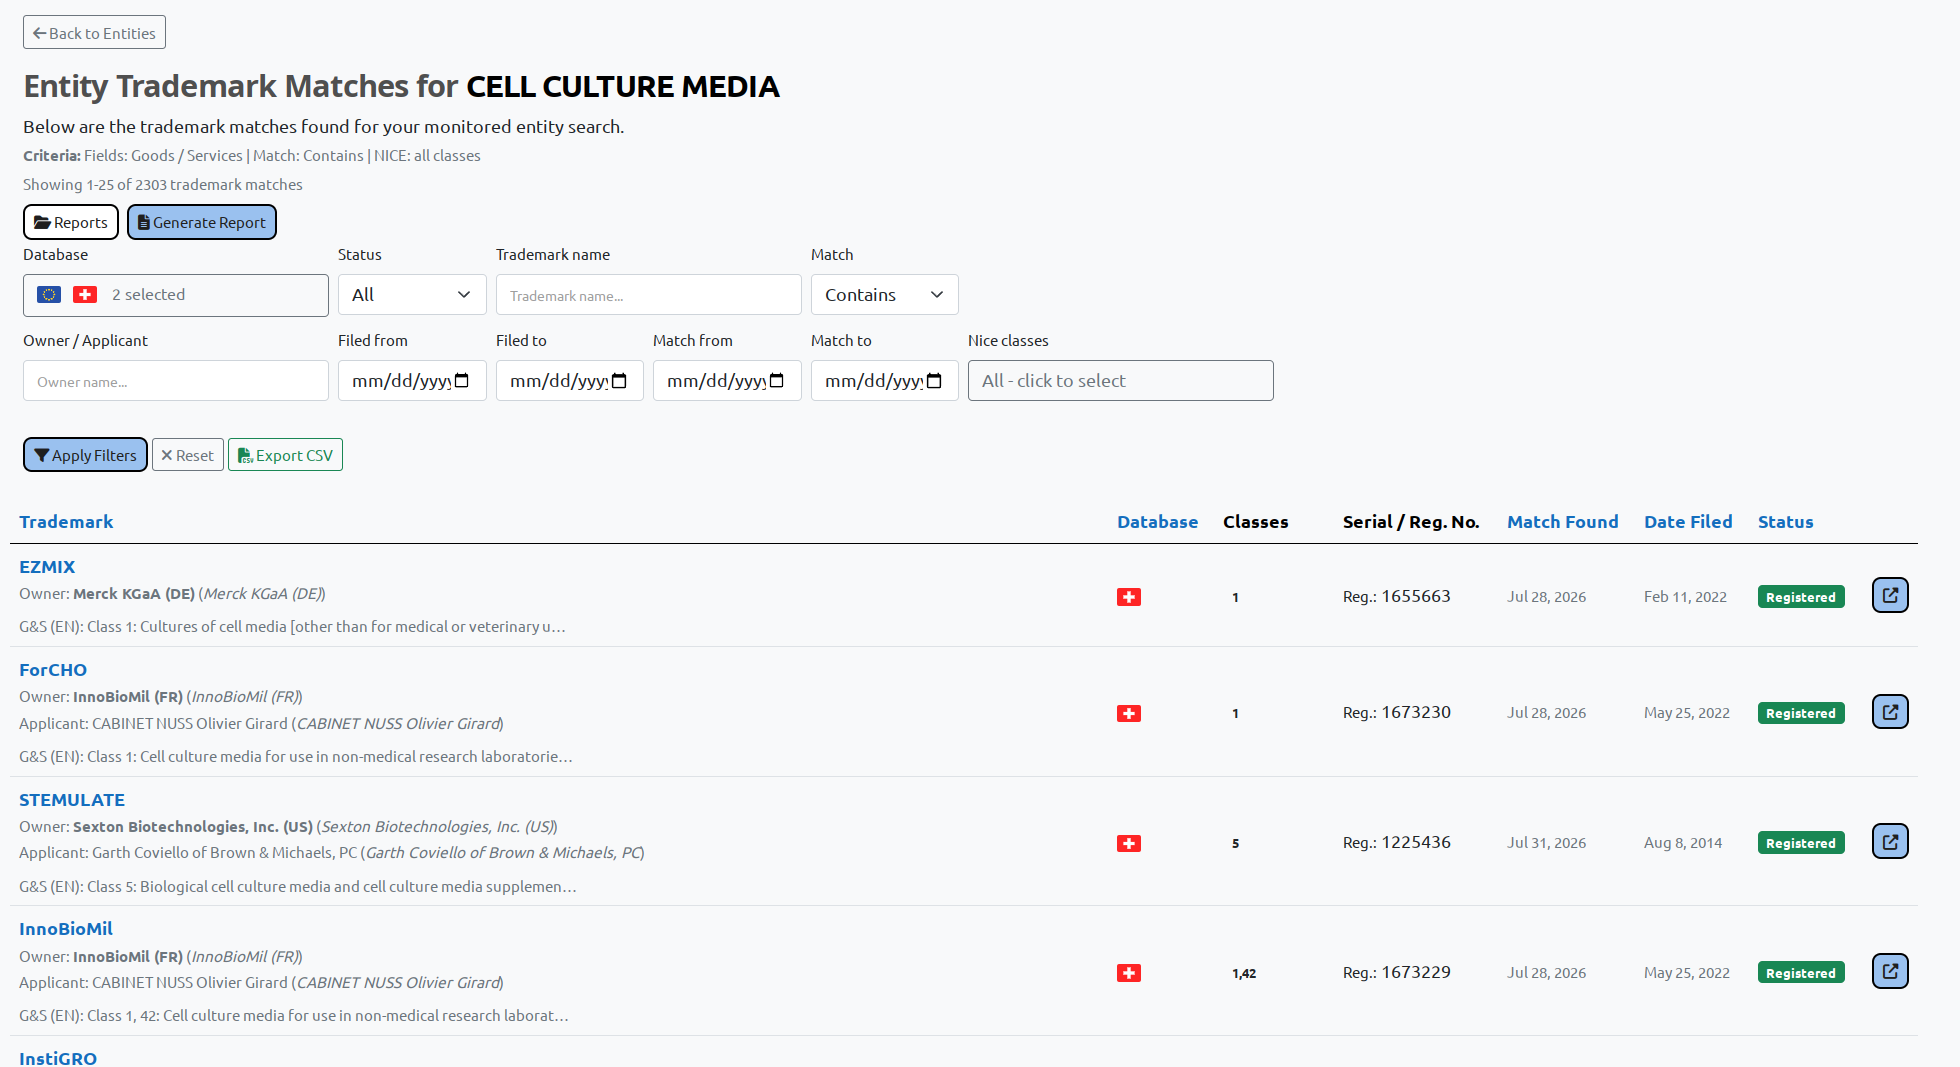1960x1067 pixels.
Task: Click EU flag in Database selector
Action: click(x=49, y=294)
